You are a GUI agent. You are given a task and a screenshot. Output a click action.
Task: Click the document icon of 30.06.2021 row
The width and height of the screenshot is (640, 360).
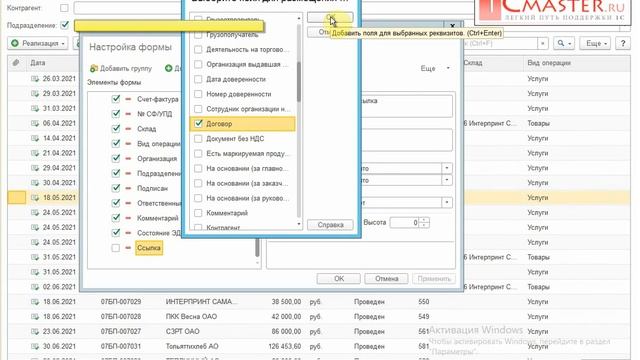click(x=35, y=347)
